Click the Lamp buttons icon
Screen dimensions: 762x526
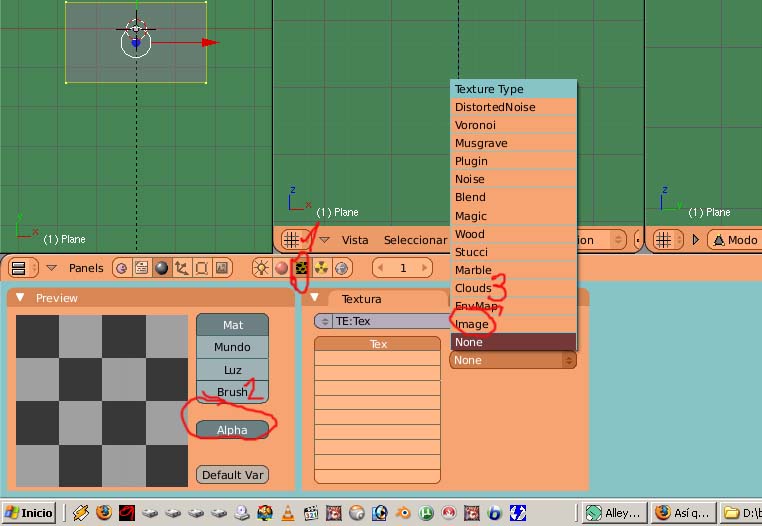[x=262, y=268]
